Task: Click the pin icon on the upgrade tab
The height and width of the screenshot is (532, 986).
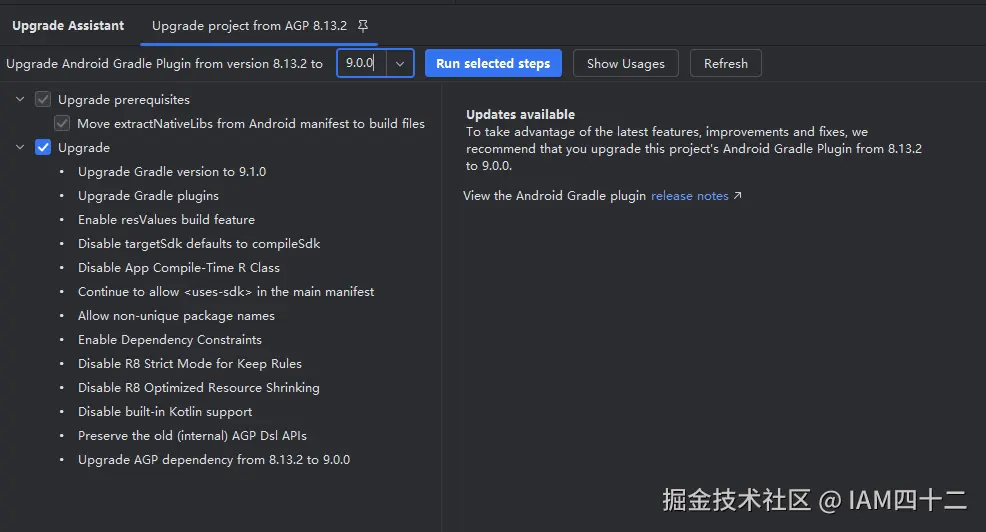Action: point(363,26)
